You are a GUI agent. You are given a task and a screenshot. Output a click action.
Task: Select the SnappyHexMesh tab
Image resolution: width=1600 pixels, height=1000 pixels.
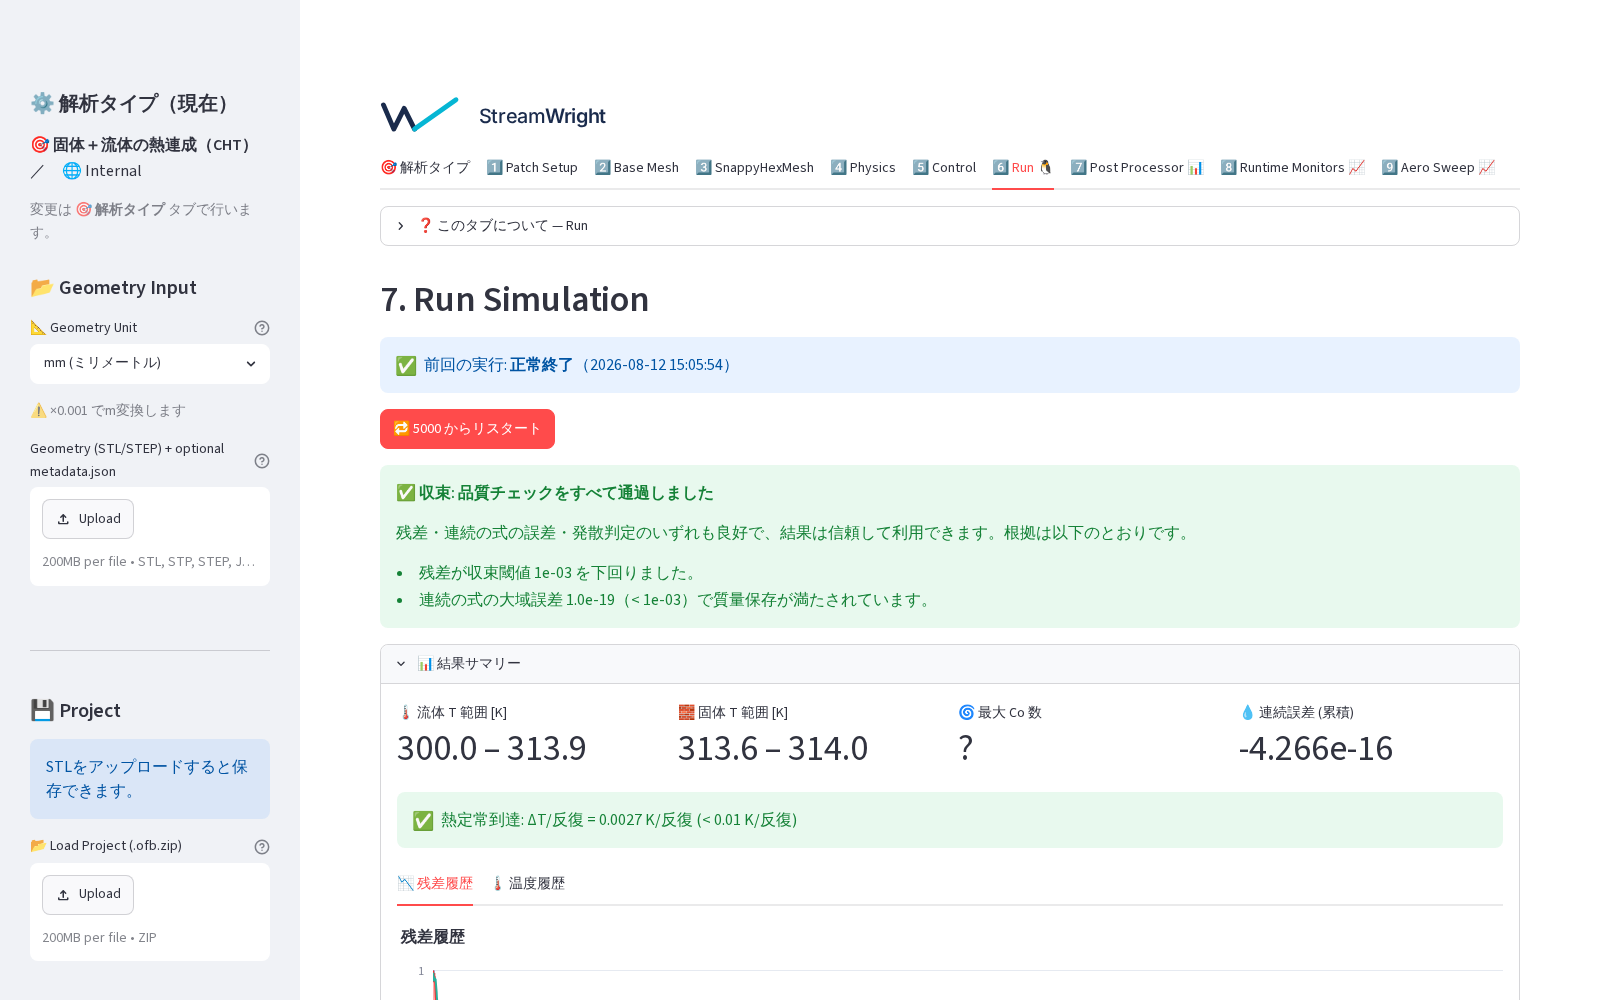754,168
